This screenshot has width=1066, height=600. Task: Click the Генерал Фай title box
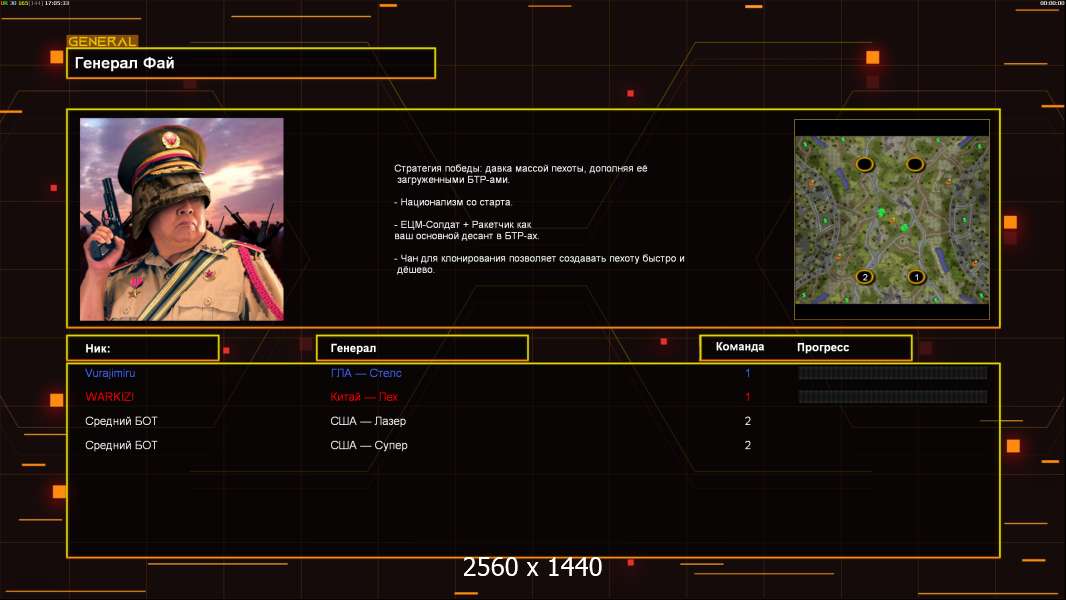[x=251, y=63]
